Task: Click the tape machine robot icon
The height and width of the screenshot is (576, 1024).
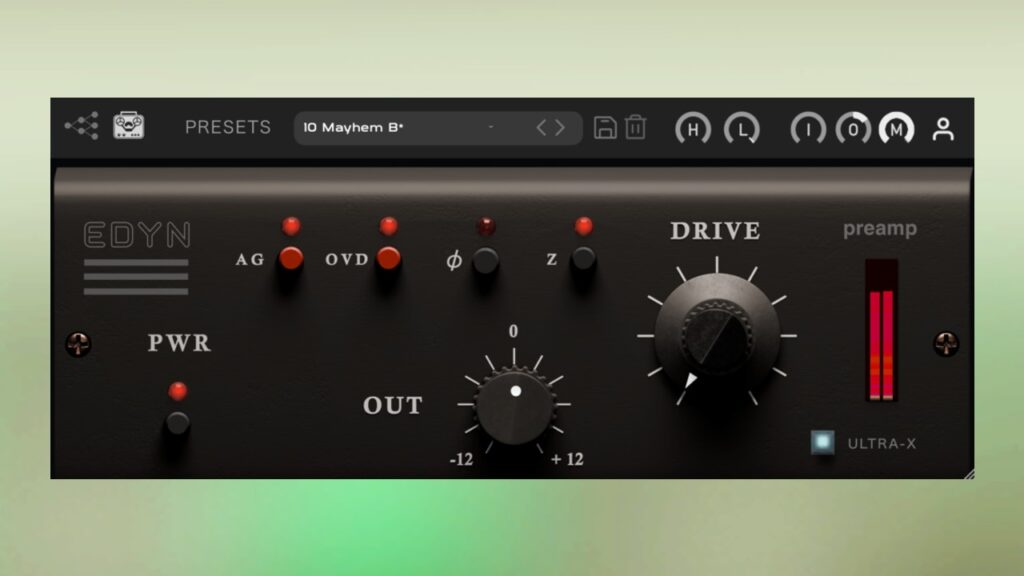Action: (x=129, y=125)
